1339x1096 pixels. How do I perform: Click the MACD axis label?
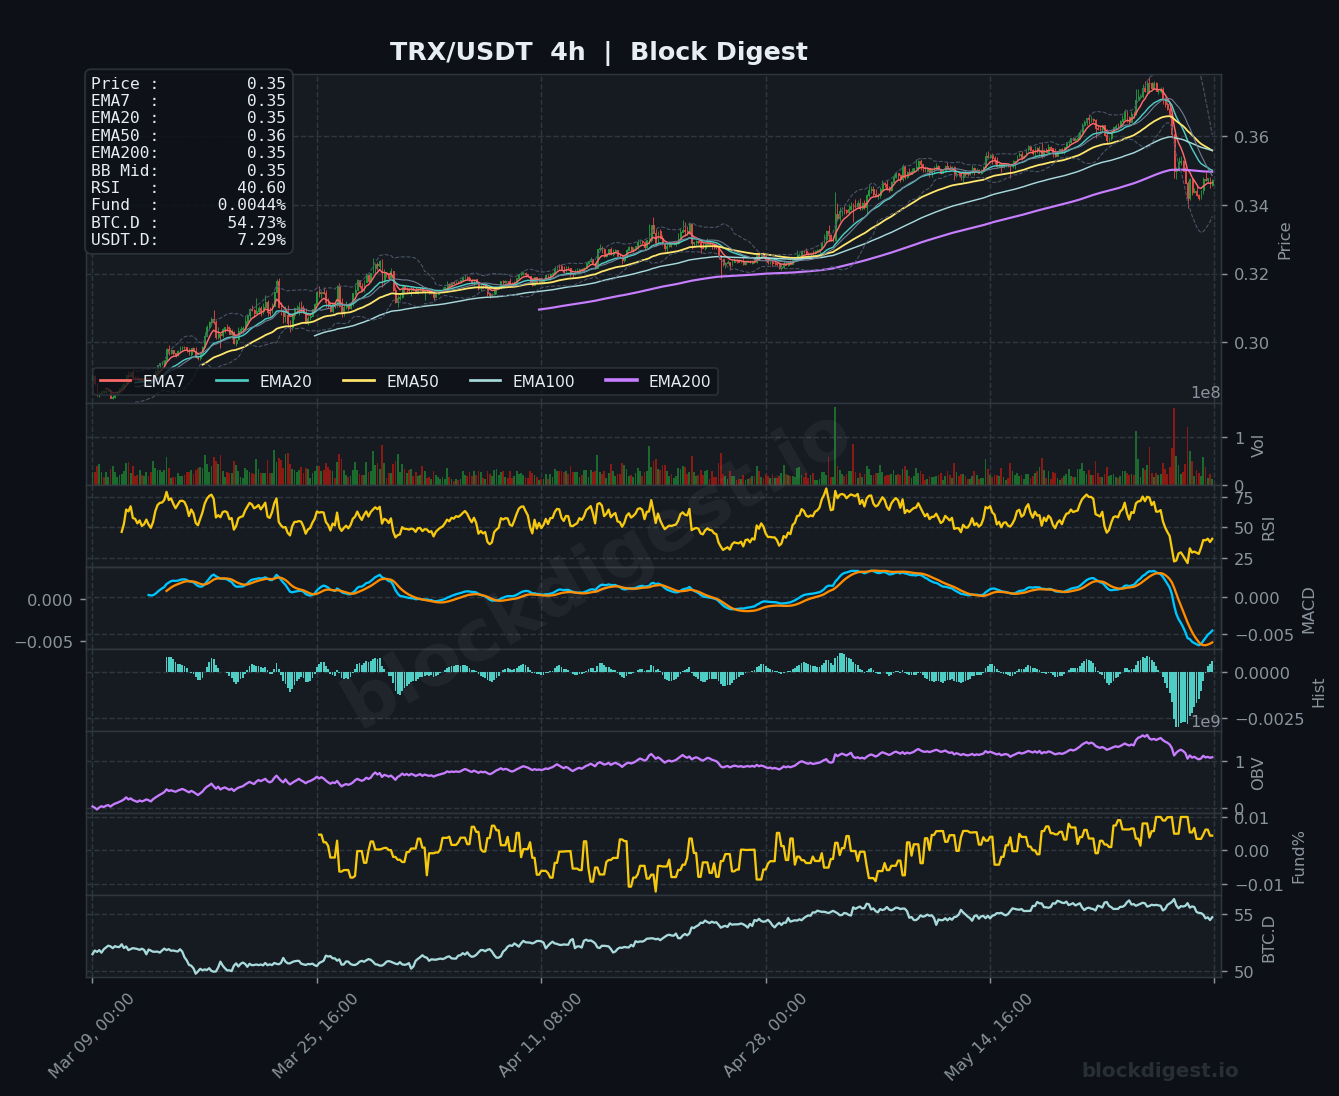[x=1309, y=610]
